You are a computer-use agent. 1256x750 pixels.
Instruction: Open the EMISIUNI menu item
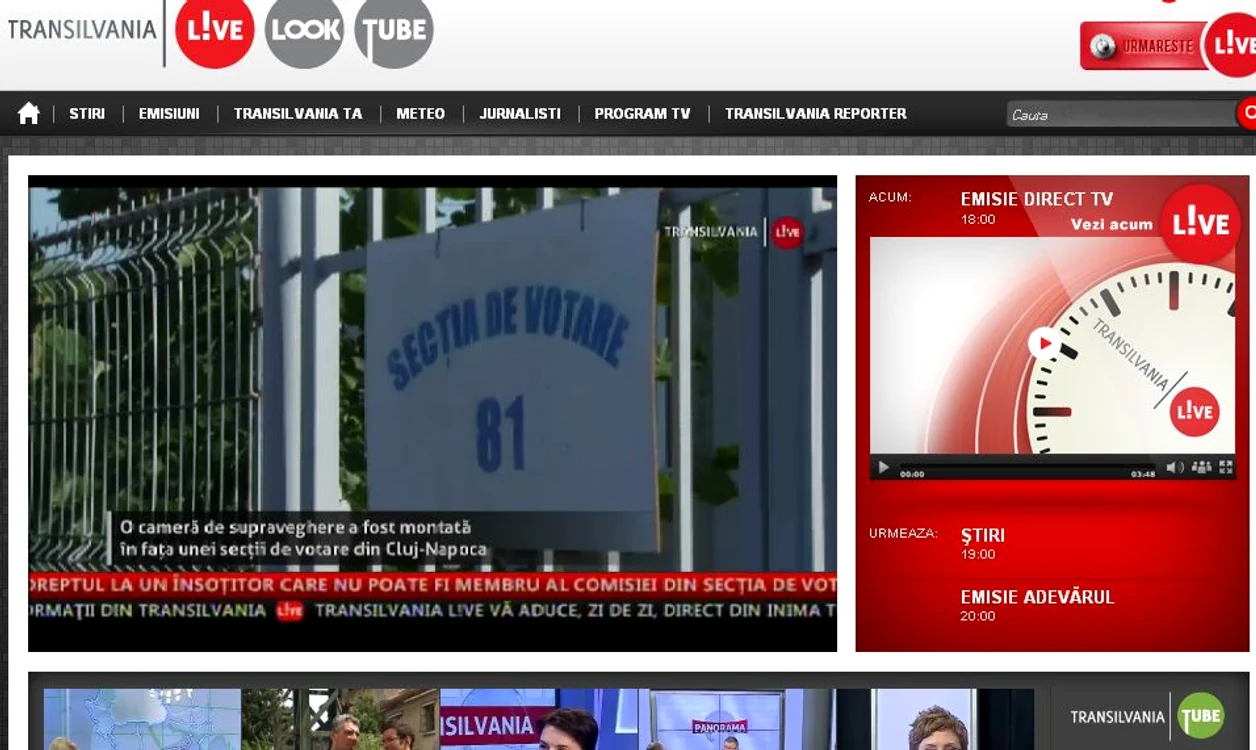[x=169, y=114]
